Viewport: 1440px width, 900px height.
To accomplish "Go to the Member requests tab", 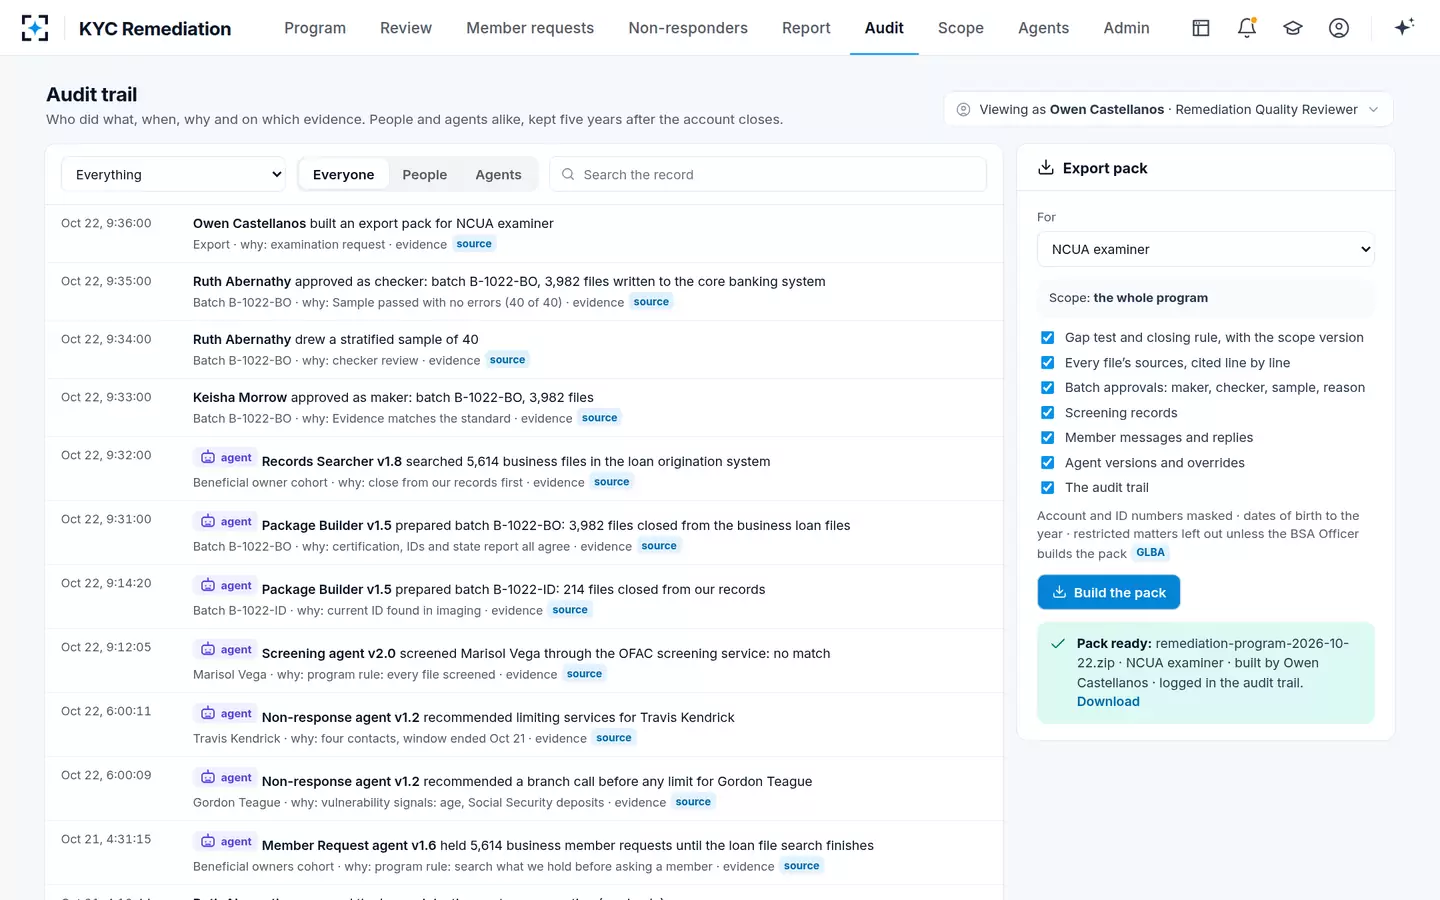I will coord(530,28).
